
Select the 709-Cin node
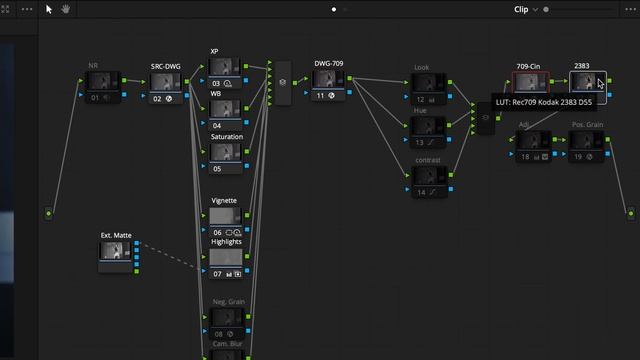click(531, 82)
